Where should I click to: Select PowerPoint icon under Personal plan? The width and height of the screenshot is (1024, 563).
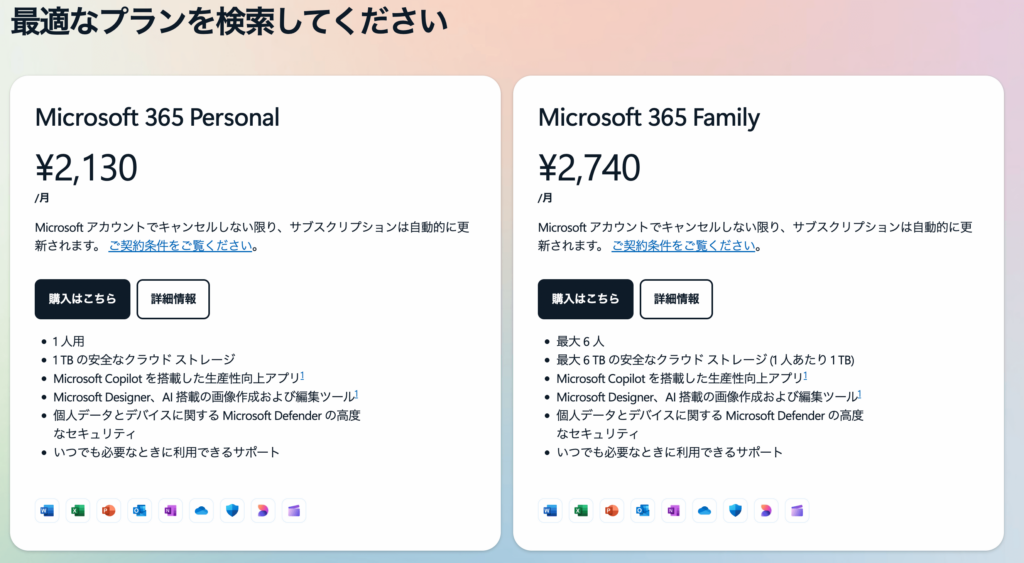click(108, 511)
